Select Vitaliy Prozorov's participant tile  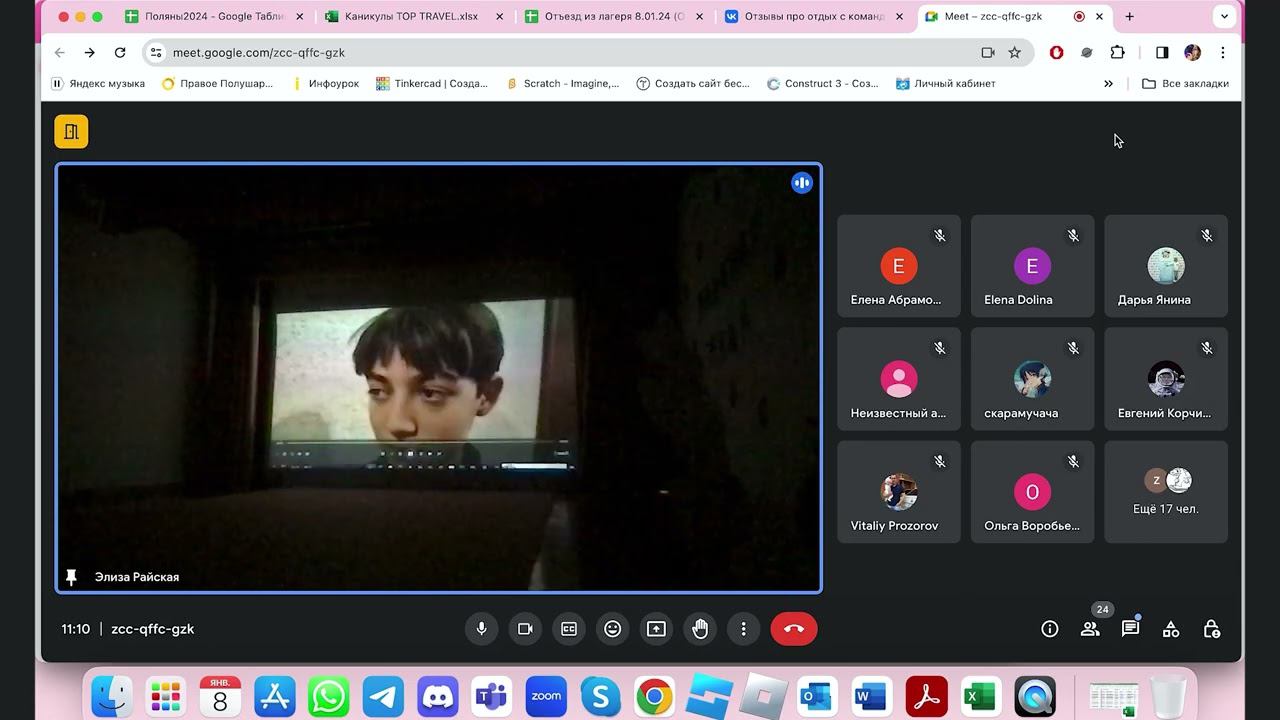899,492
